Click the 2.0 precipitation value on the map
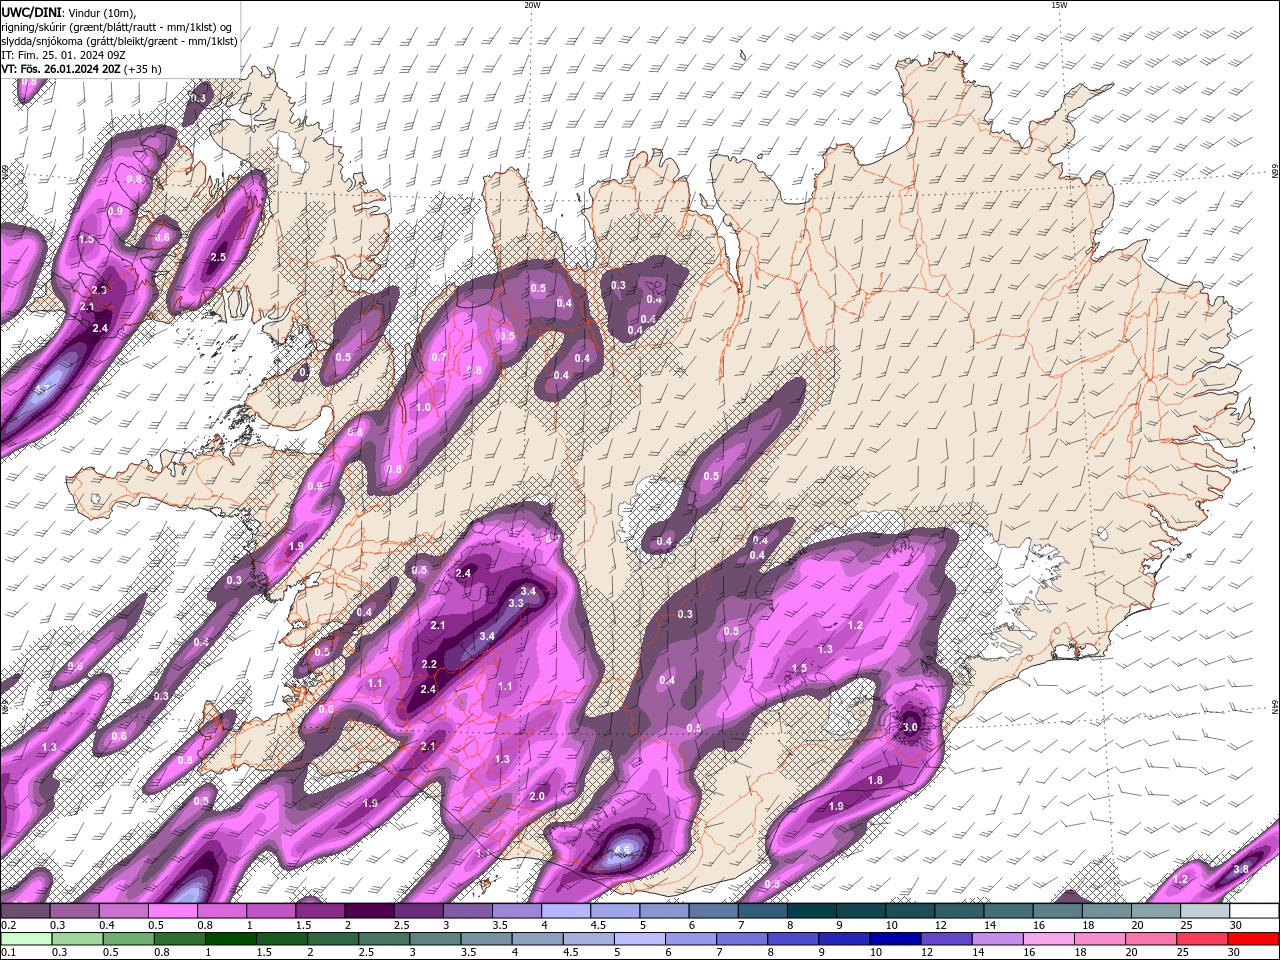1280x960 pixels. pos(537,796)
